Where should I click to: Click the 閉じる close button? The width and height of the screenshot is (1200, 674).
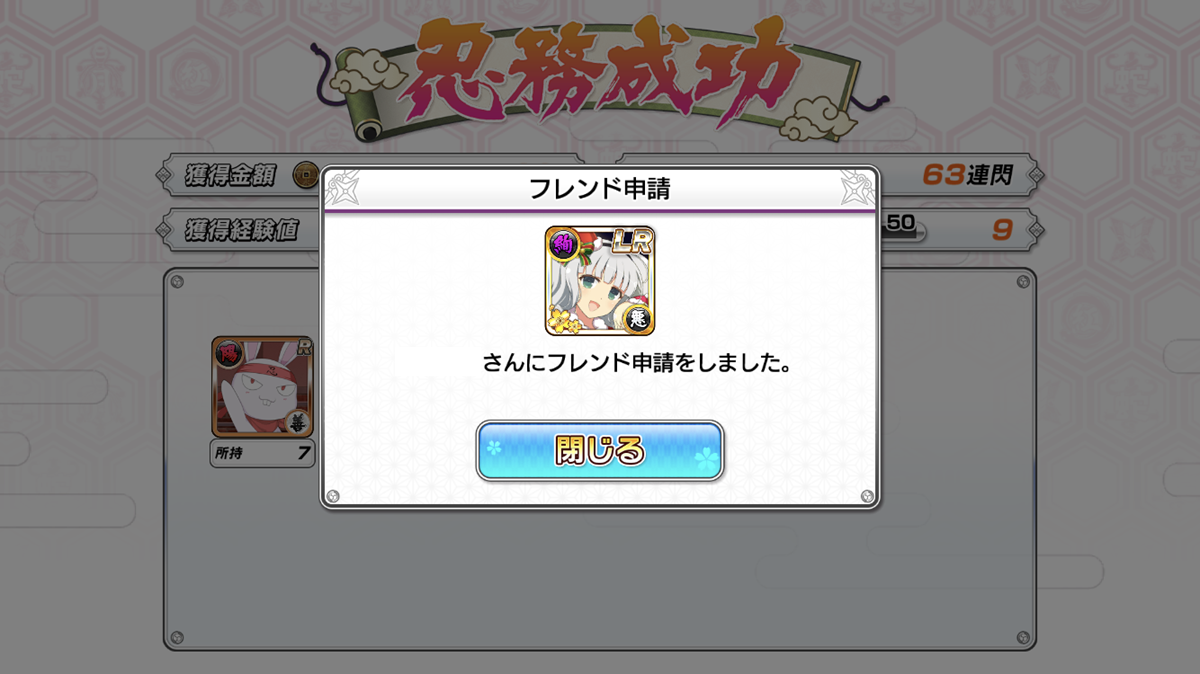click(x=599, y=451)
